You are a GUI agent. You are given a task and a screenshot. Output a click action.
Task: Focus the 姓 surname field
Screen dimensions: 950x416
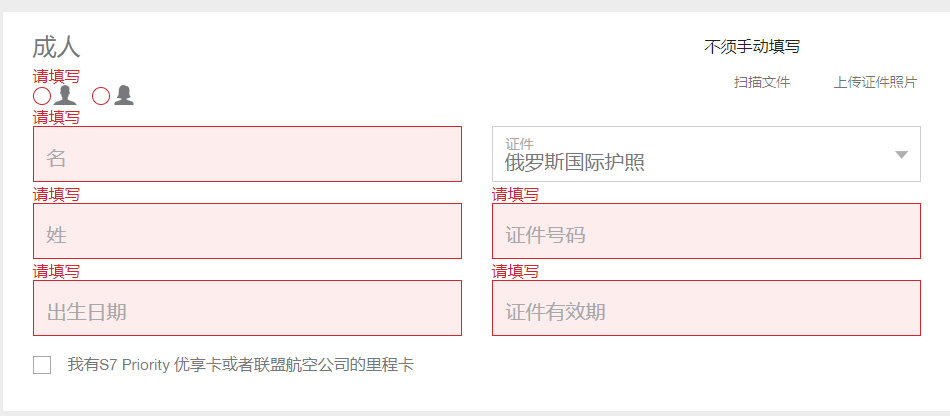pyautogui.click(x=247, y=231)
